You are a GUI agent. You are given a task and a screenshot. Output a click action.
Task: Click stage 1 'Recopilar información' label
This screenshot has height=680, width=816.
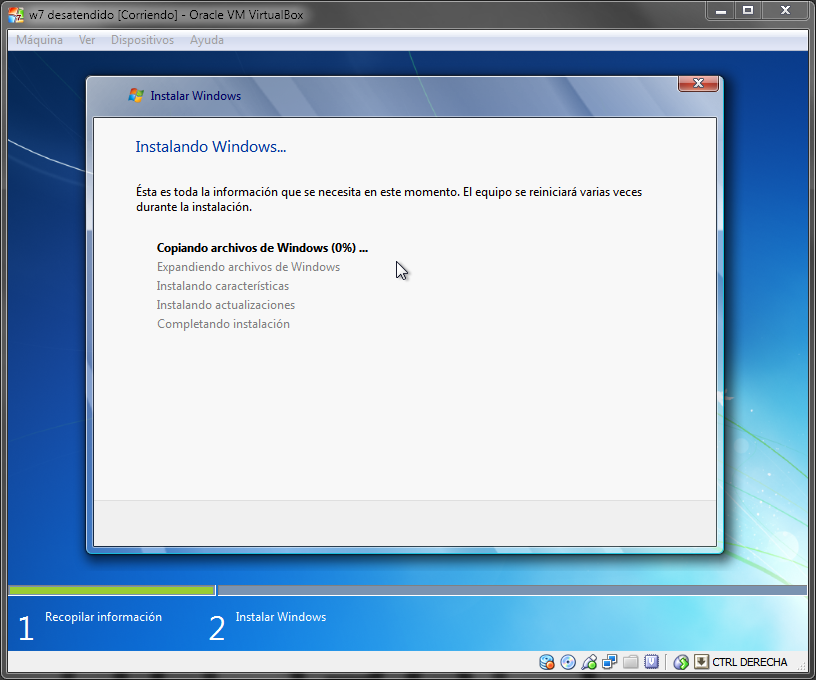point(103,617)
